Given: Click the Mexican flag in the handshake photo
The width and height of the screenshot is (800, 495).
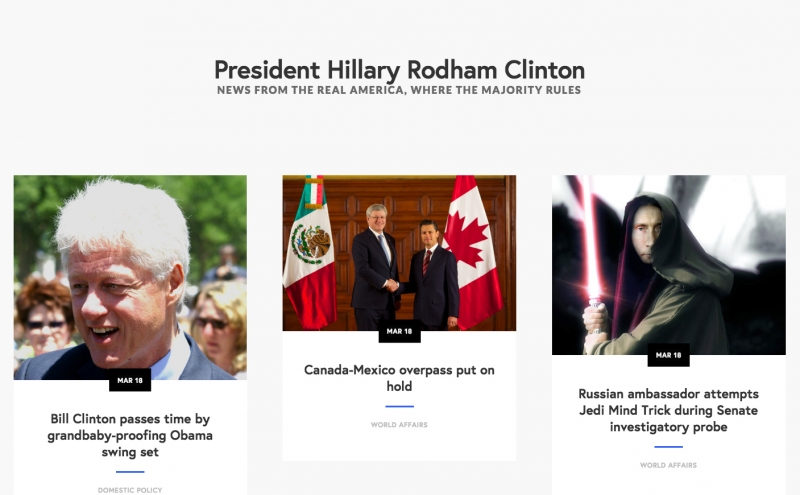Looking at the screenshot, I should [x=310, y=253].
